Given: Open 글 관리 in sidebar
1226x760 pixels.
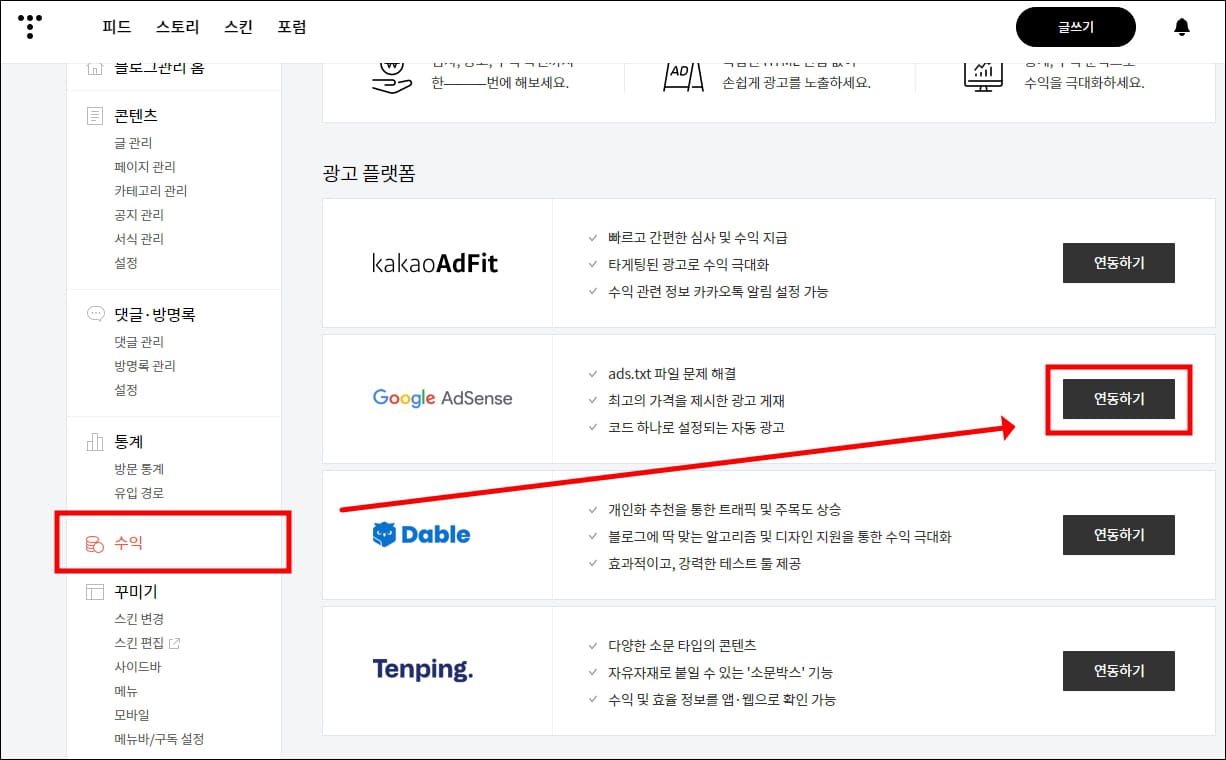Looking at the screenshot, I should (x=133, y=143).
